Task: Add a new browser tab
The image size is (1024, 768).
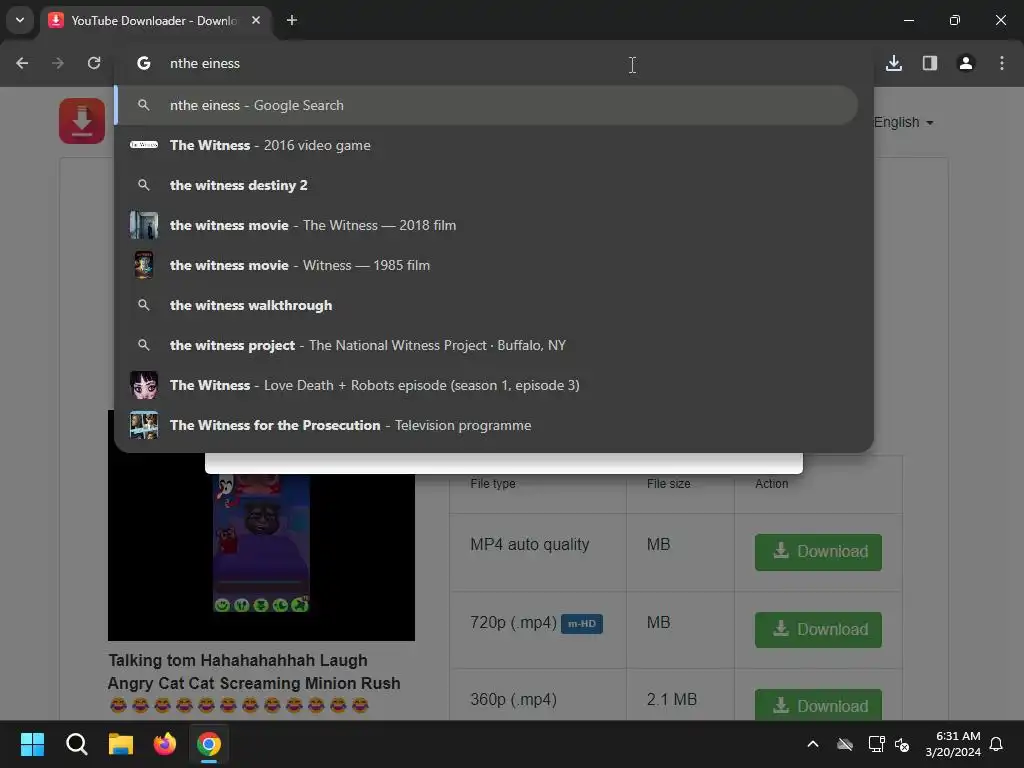Action: click(292, 20)
